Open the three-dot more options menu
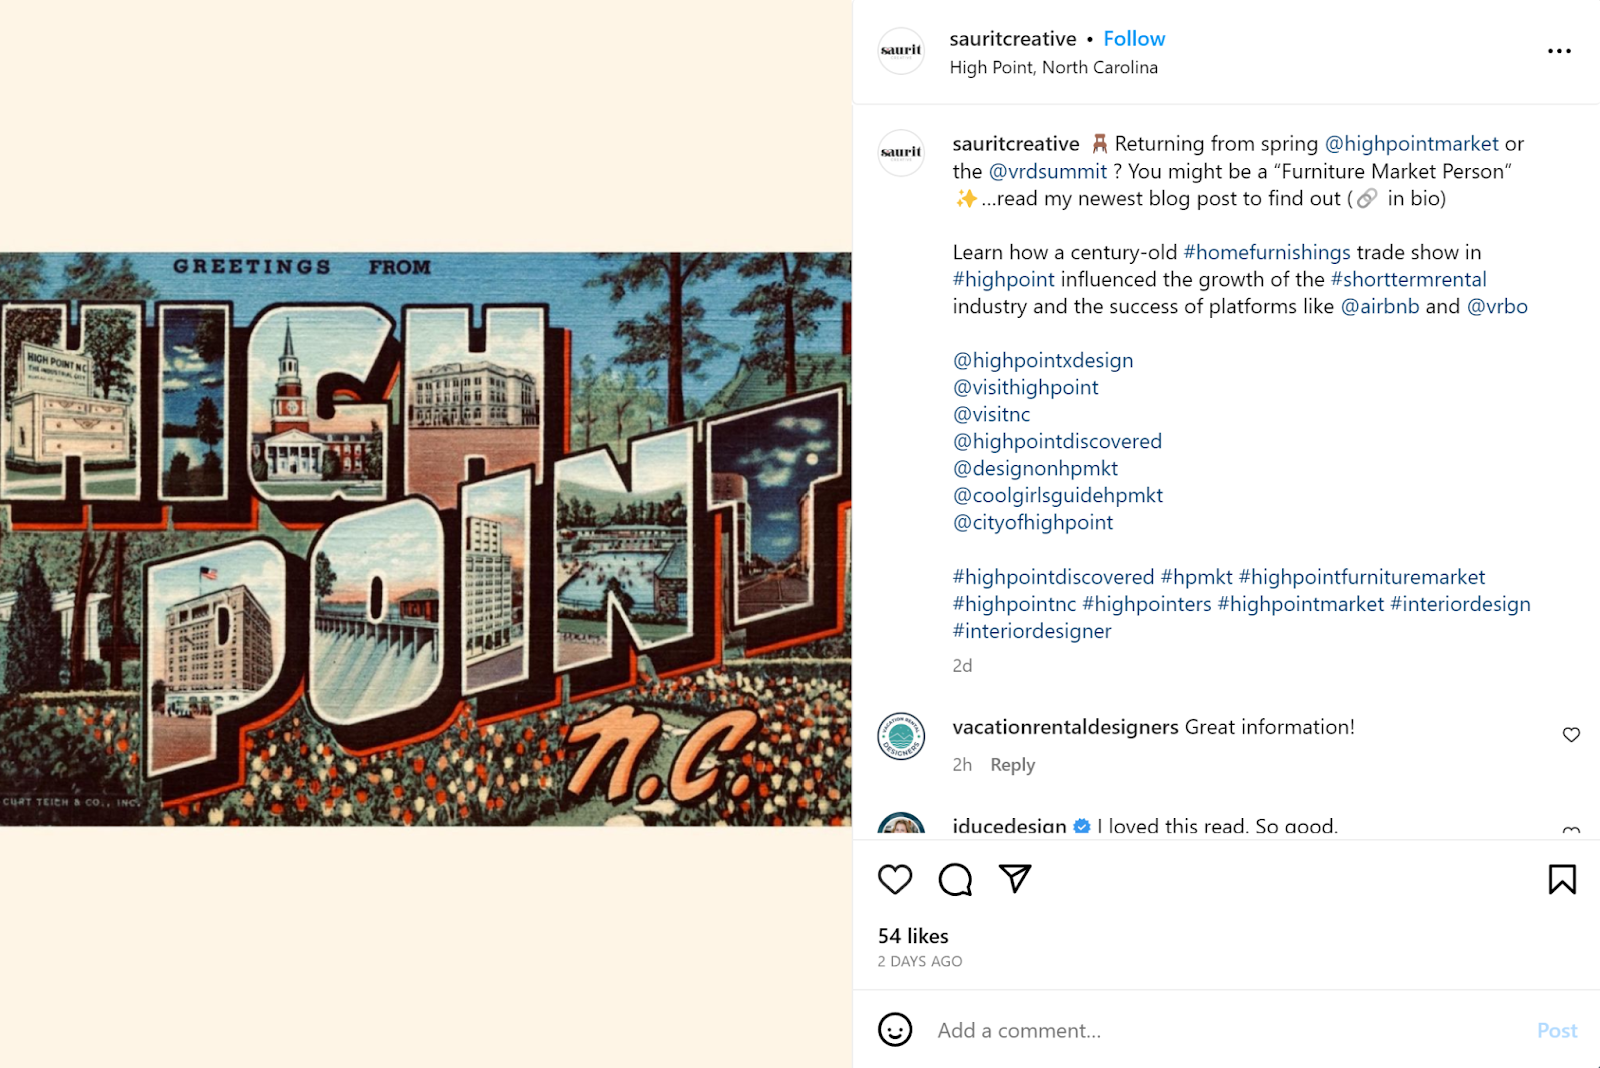This screenshot has height=1068, width=1600. click(x=1559, y=51)
